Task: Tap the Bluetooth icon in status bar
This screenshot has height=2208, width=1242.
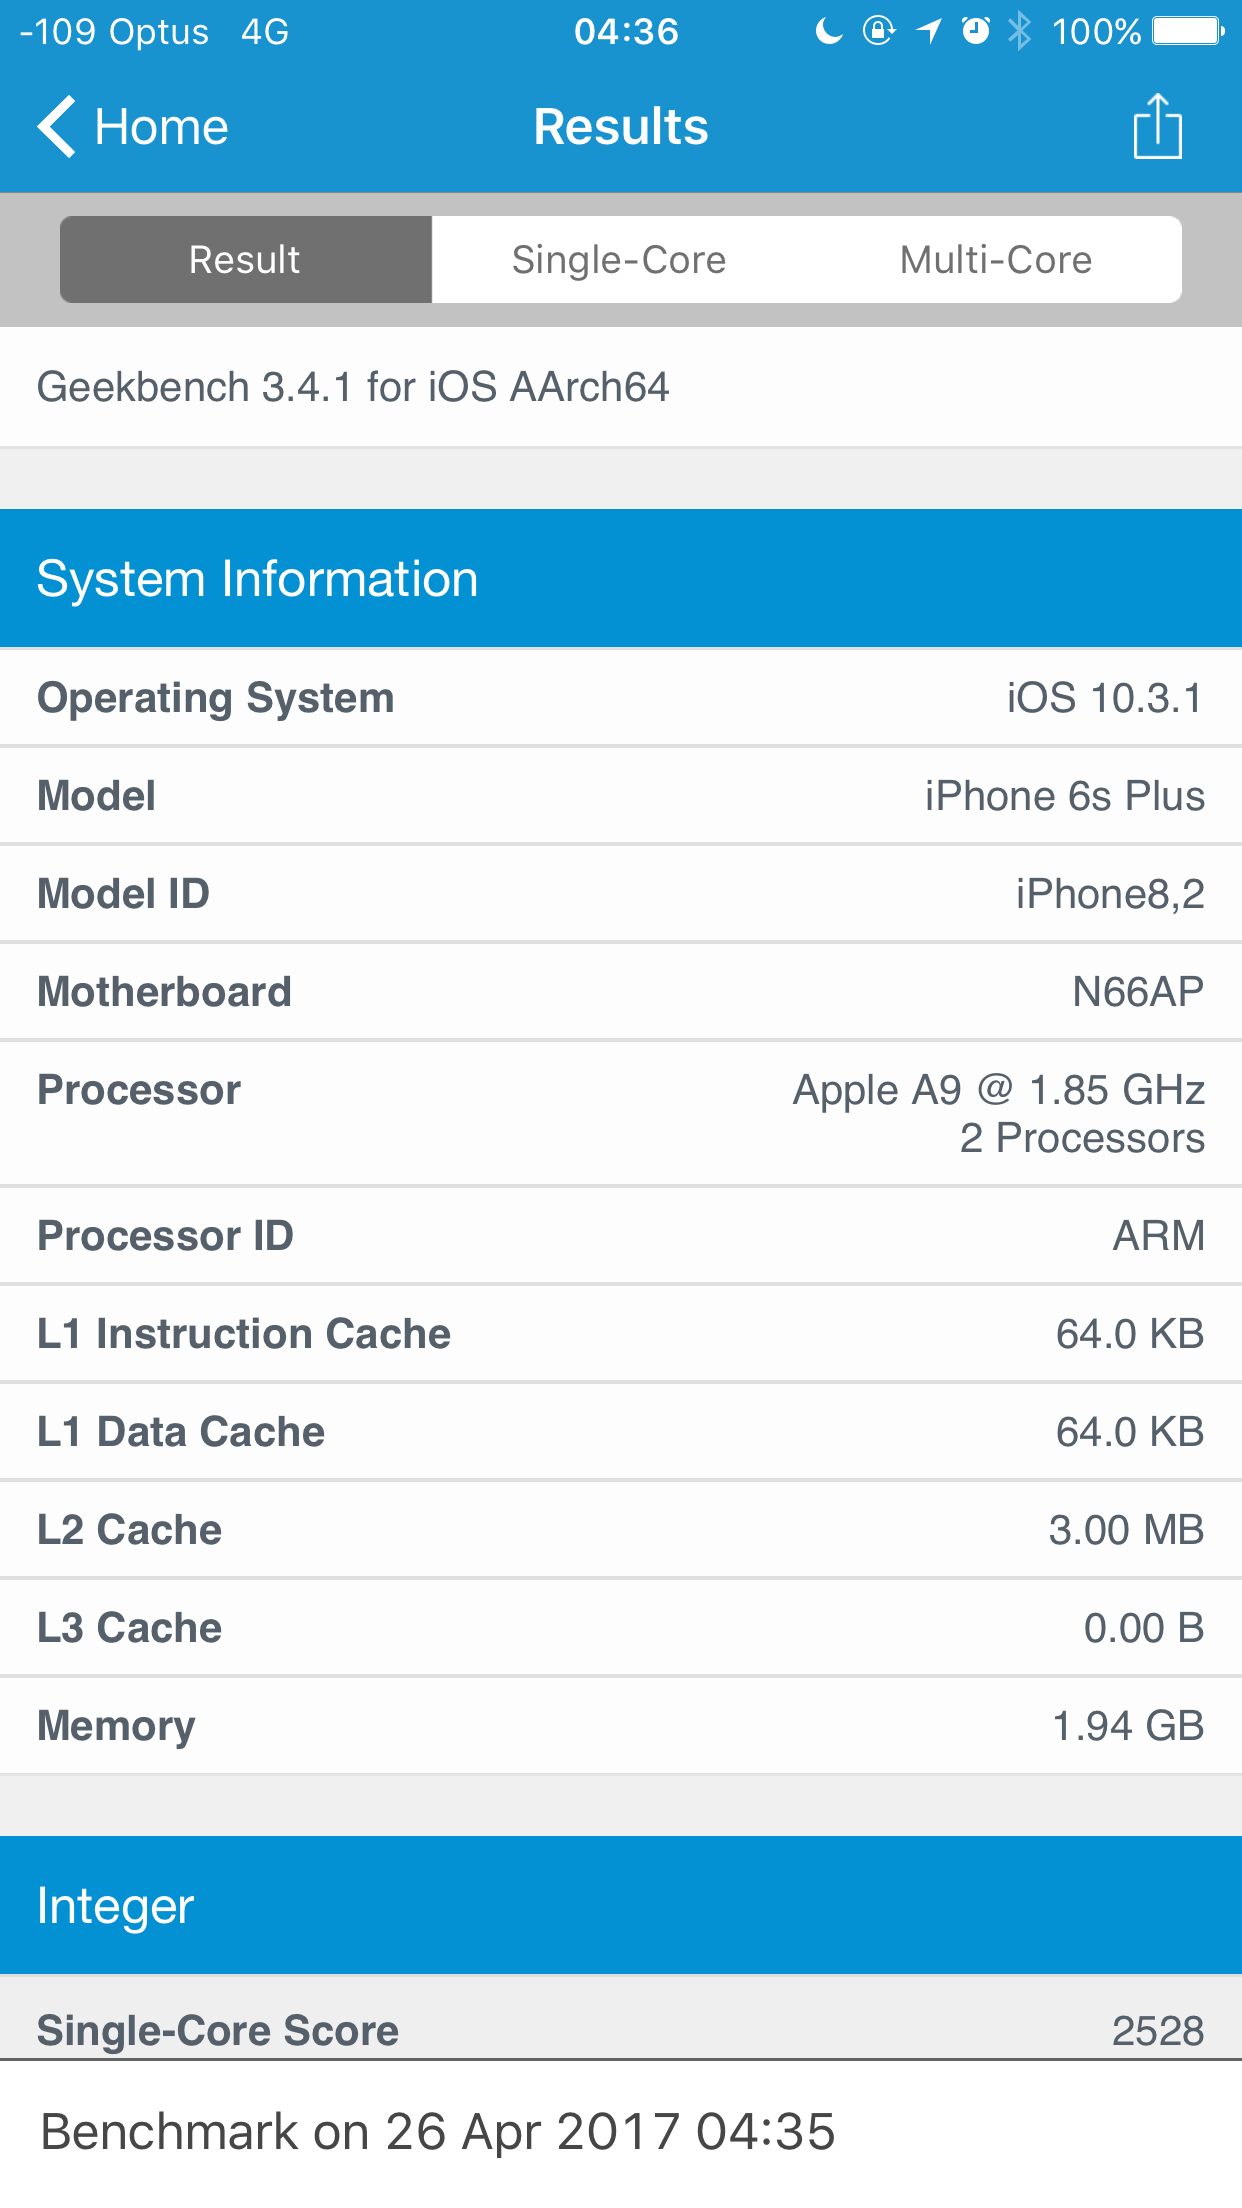Action: point(1019,31)
